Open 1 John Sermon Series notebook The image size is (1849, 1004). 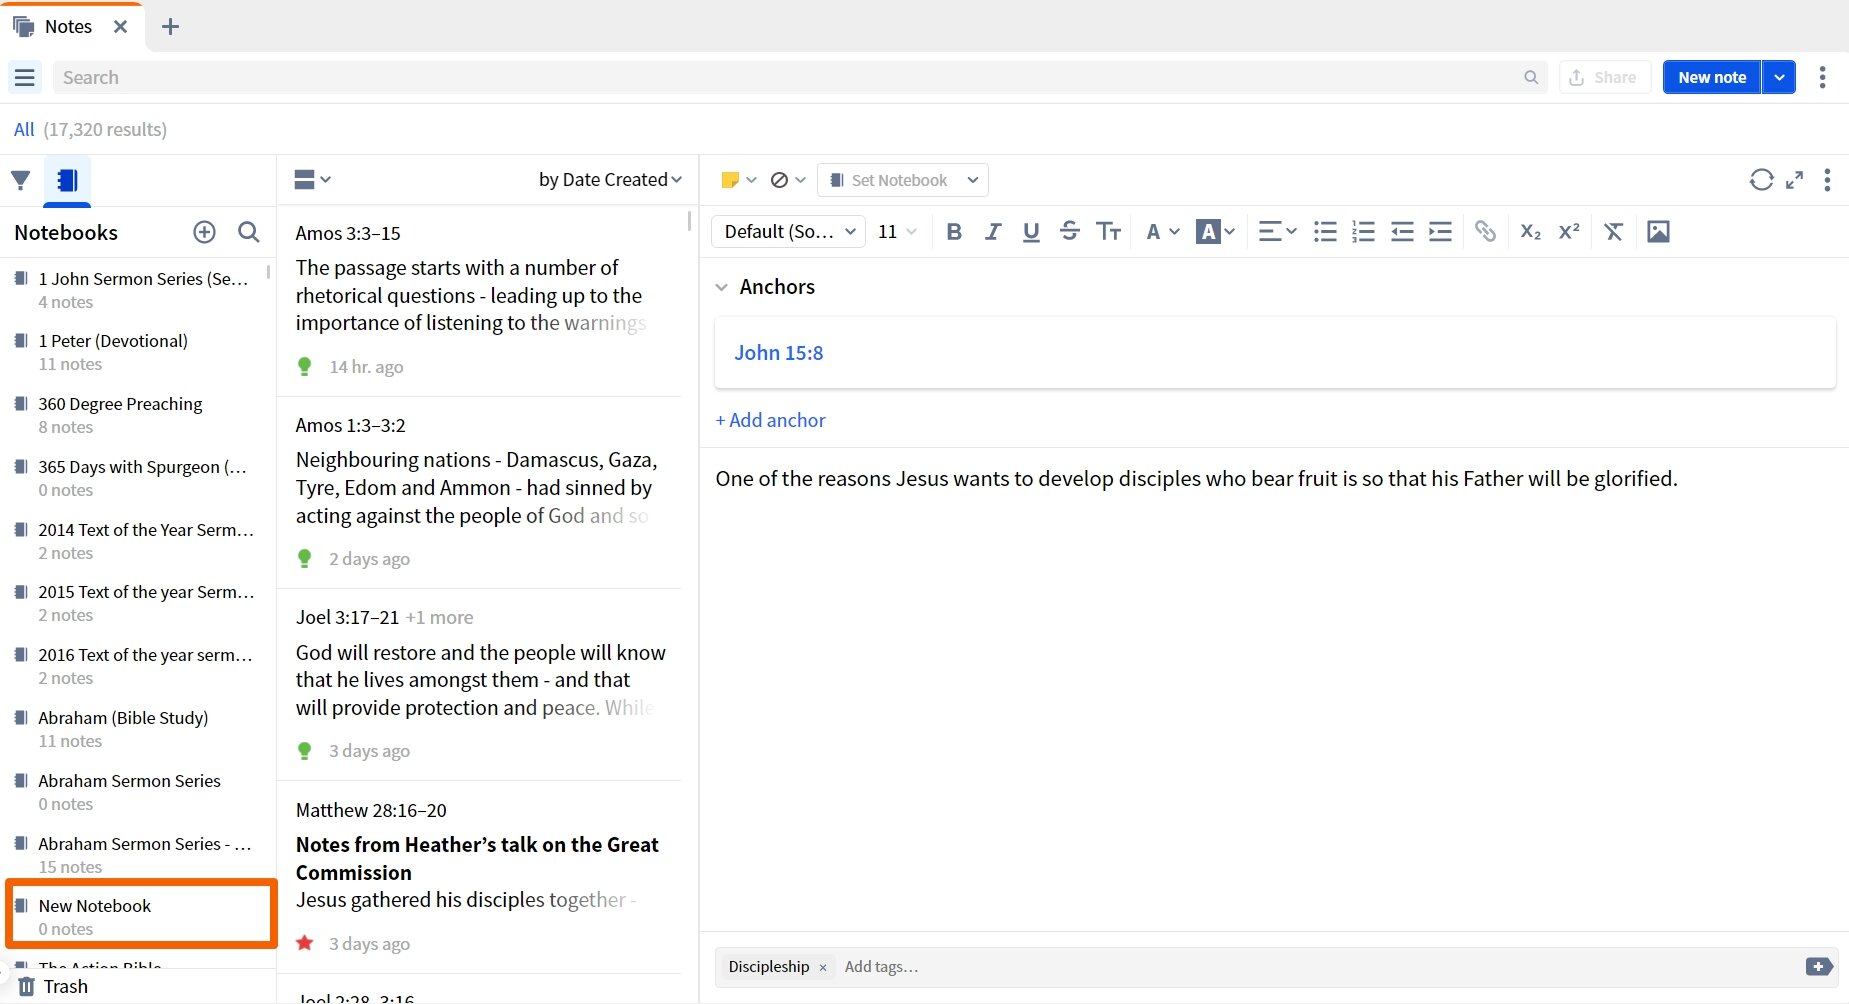(140, 290)
